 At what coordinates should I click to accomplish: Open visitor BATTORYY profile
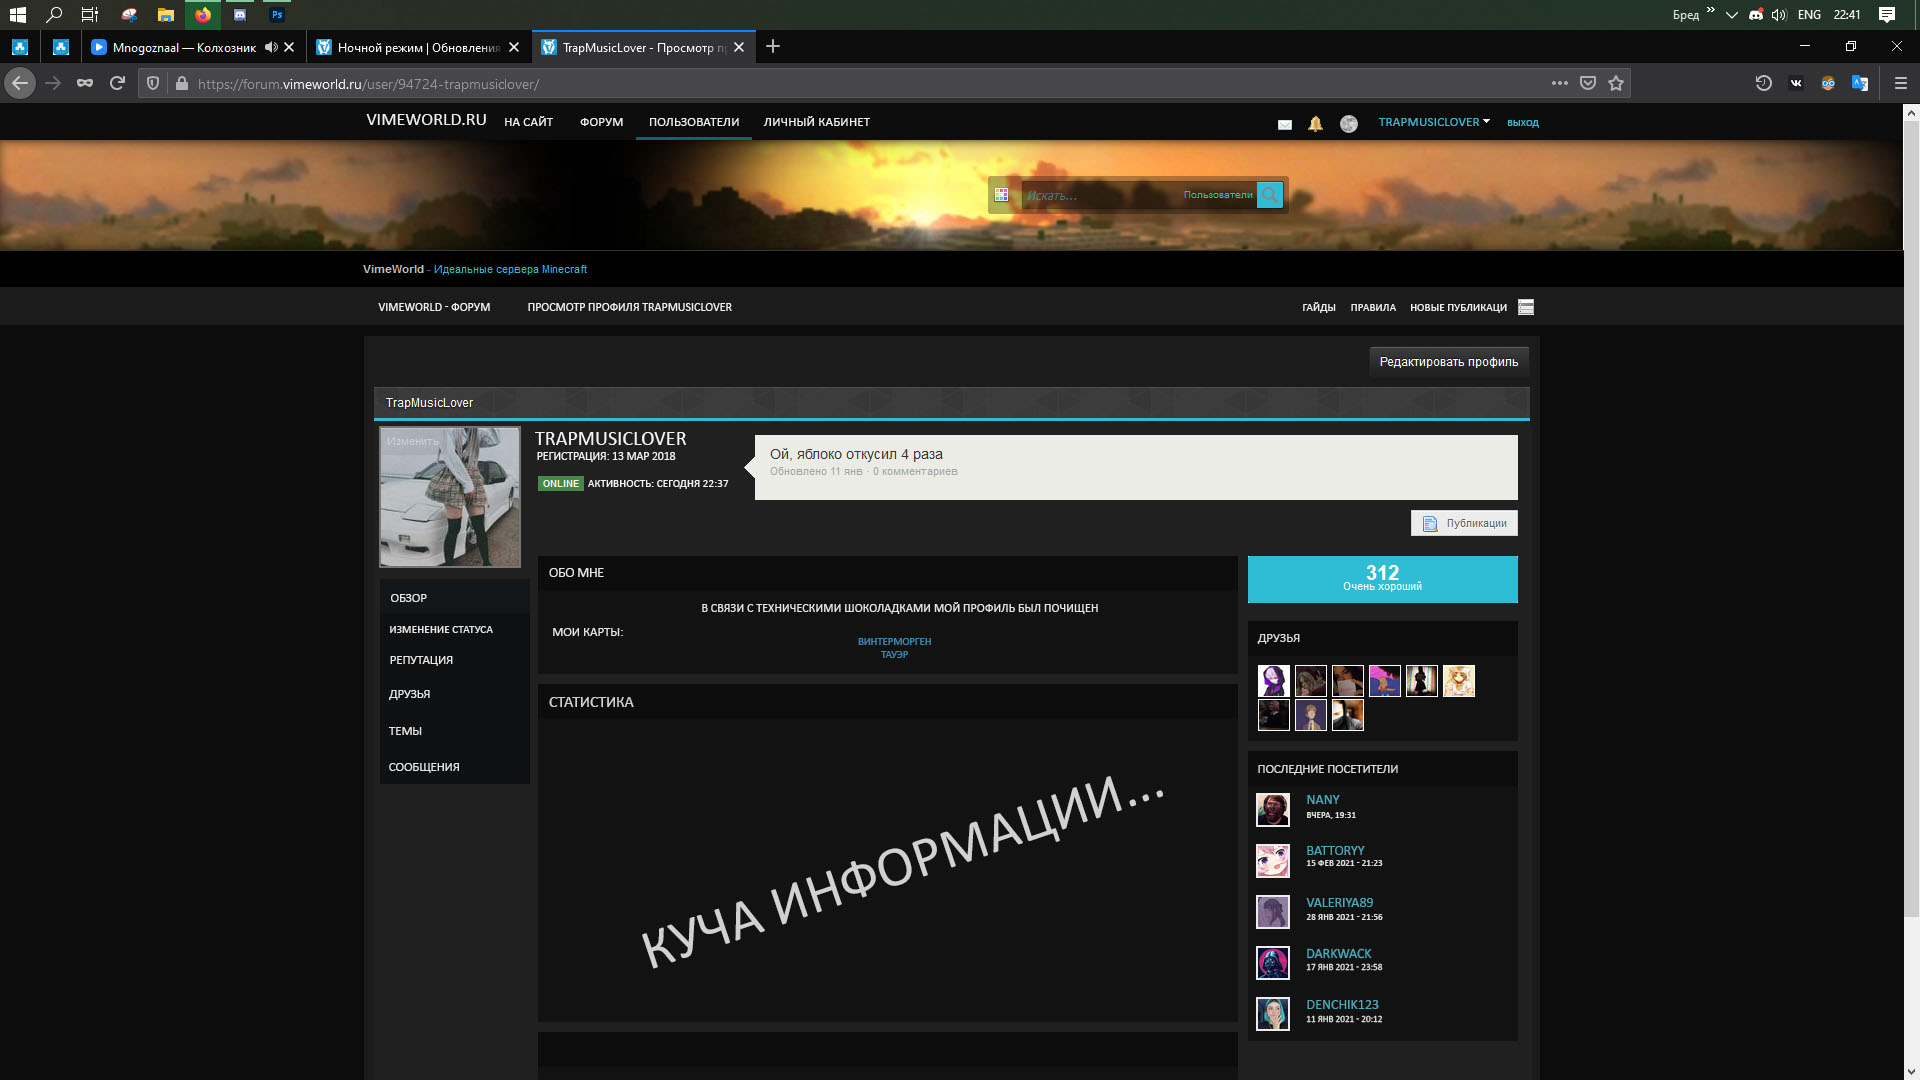tap(1335, 851)
